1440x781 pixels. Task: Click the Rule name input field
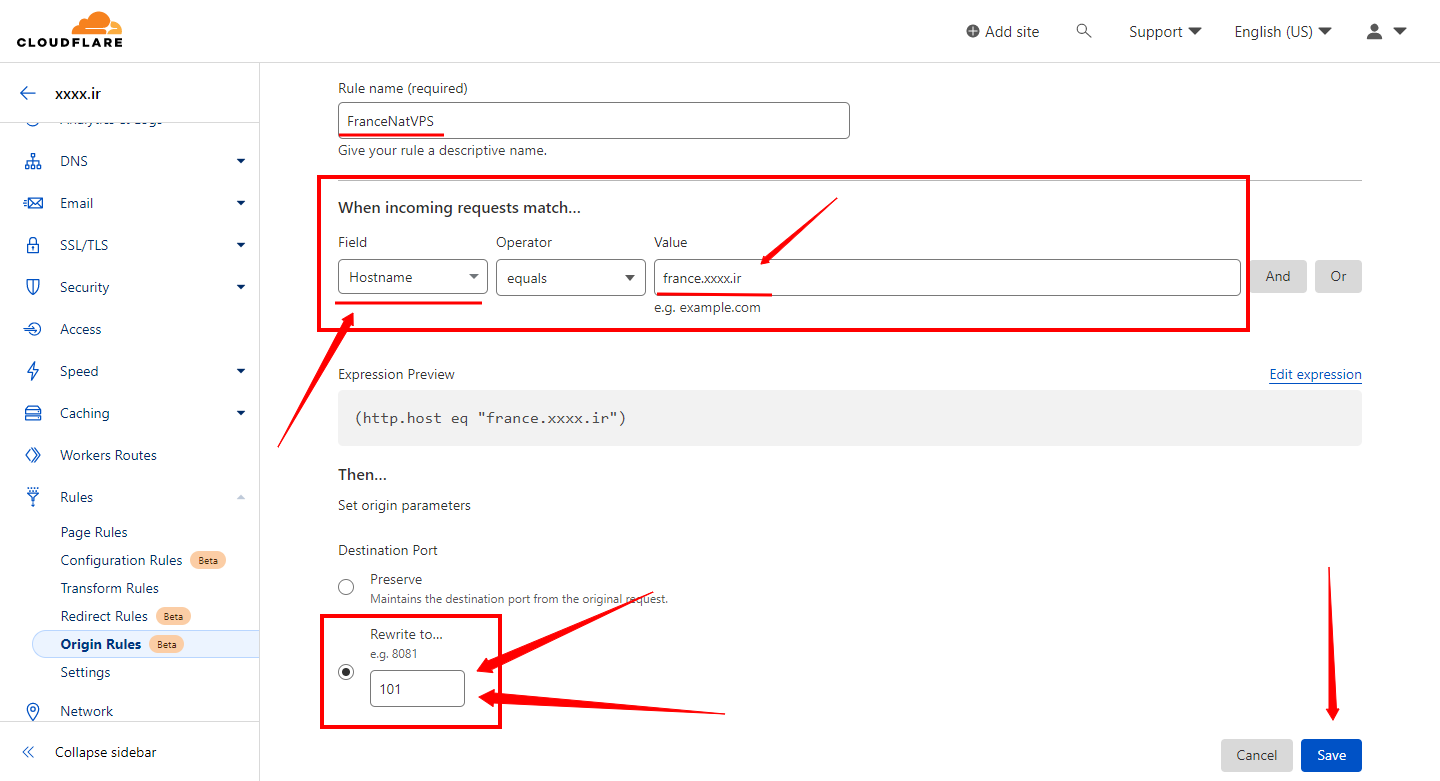click(x=594, y=120)
